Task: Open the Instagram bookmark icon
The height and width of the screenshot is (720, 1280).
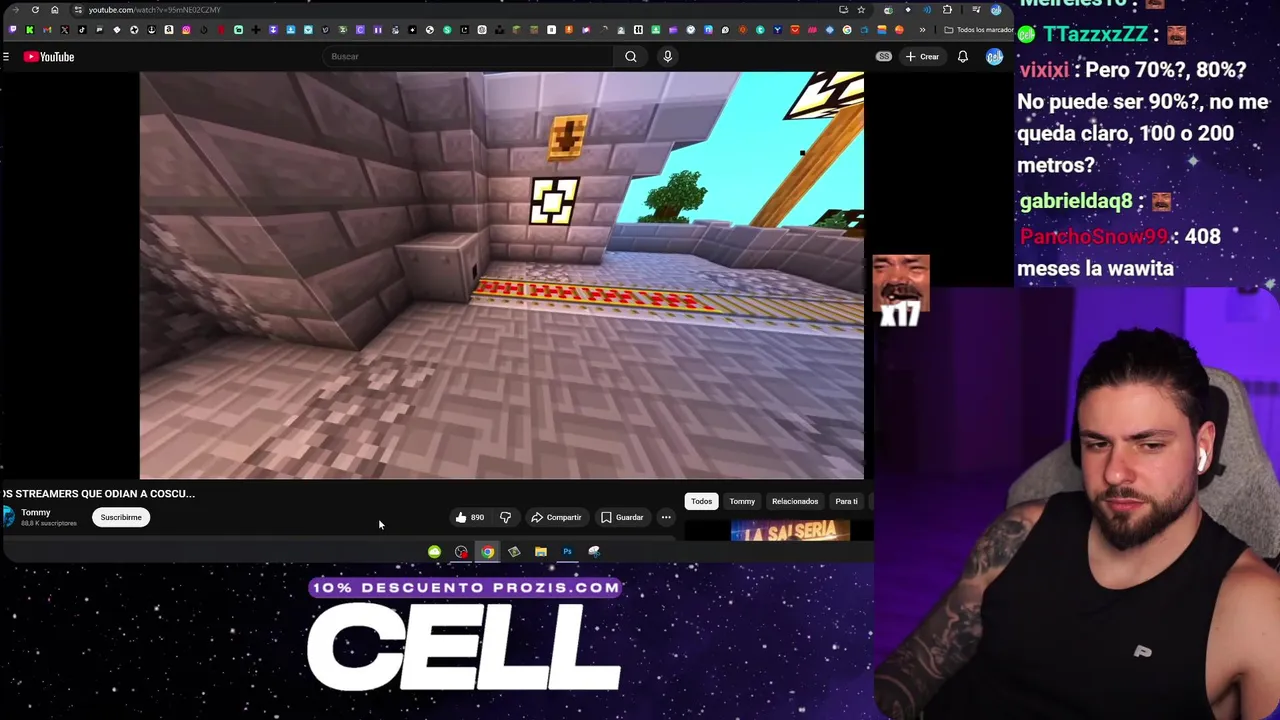Action: (x=186, y=30)
